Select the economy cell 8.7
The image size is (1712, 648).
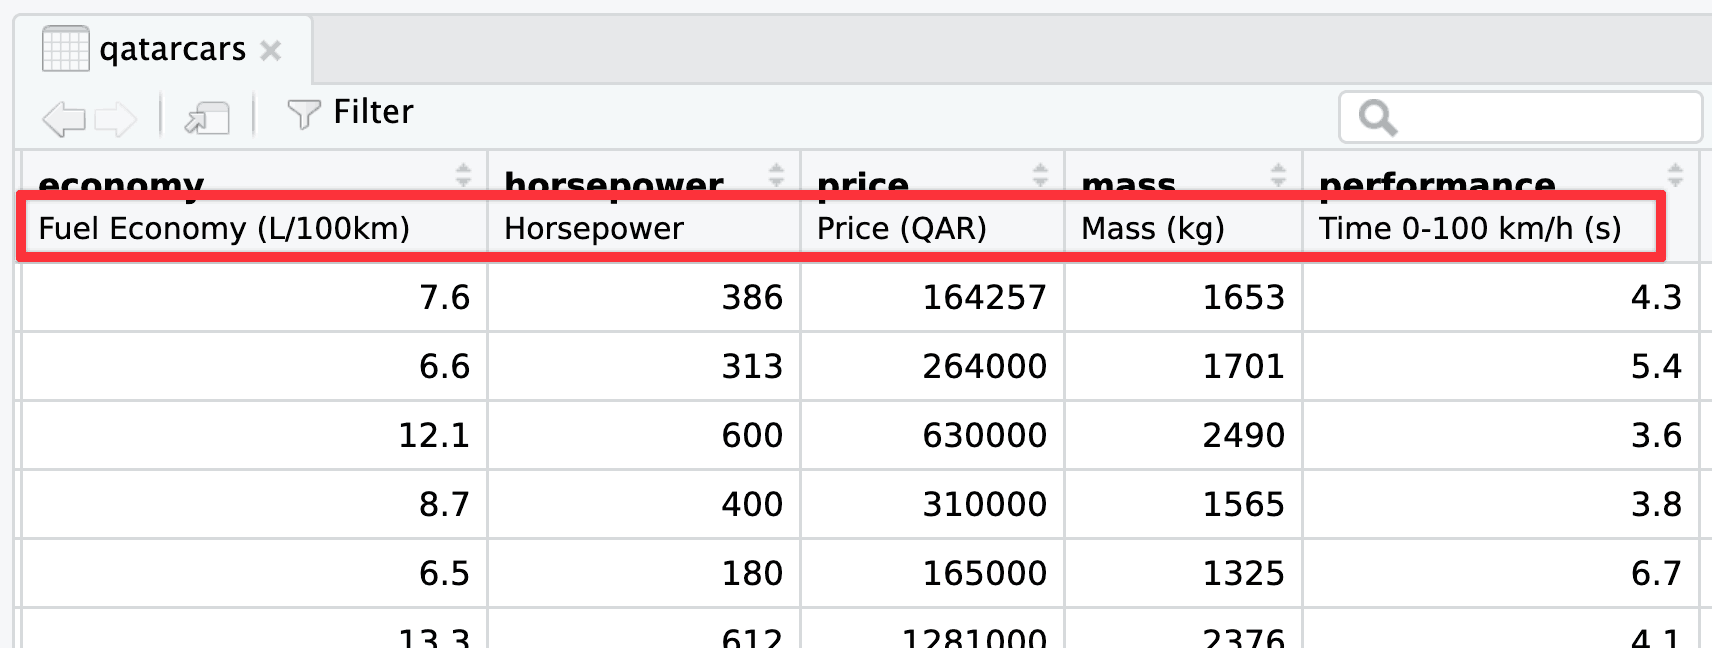(444, 504)
